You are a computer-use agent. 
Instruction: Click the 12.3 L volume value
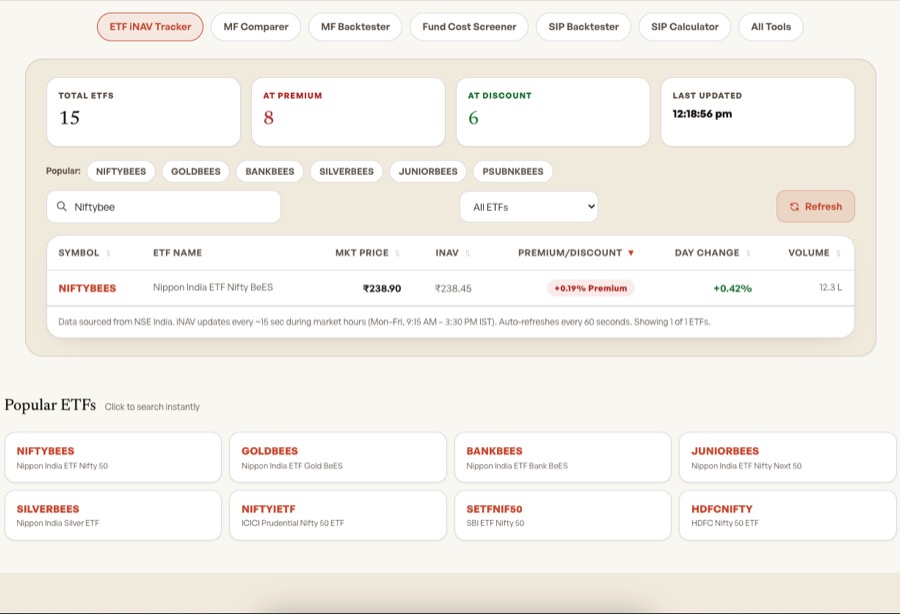[x=831, y=287]
